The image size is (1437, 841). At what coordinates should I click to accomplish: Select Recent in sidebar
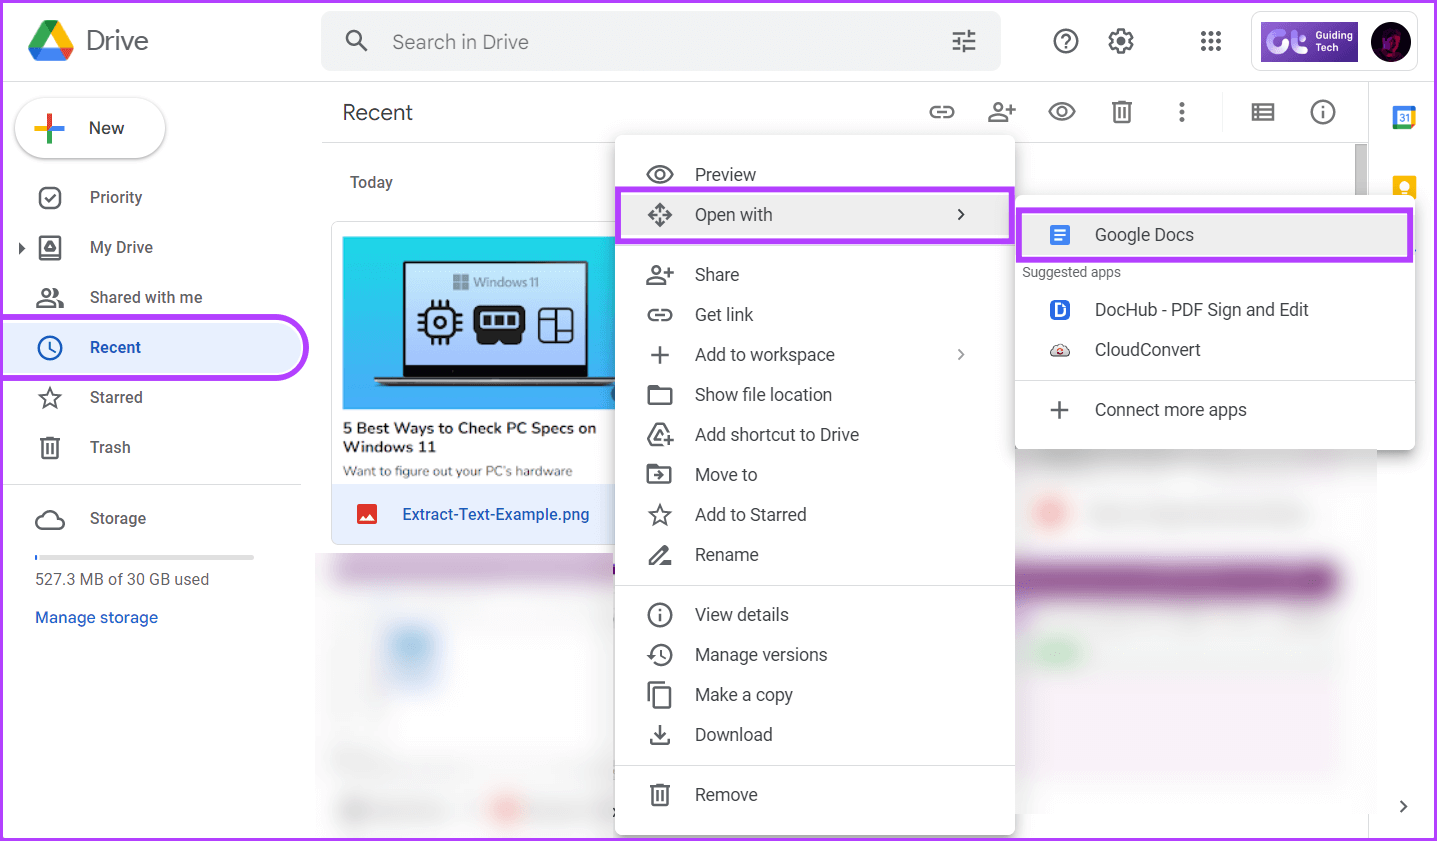(x=154, y=347)
